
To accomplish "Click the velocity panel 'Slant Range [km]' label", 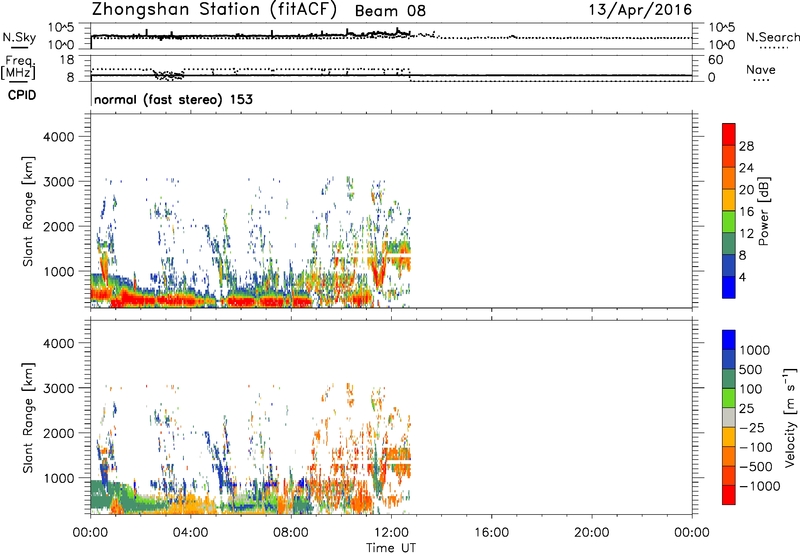I will [28, 418].
